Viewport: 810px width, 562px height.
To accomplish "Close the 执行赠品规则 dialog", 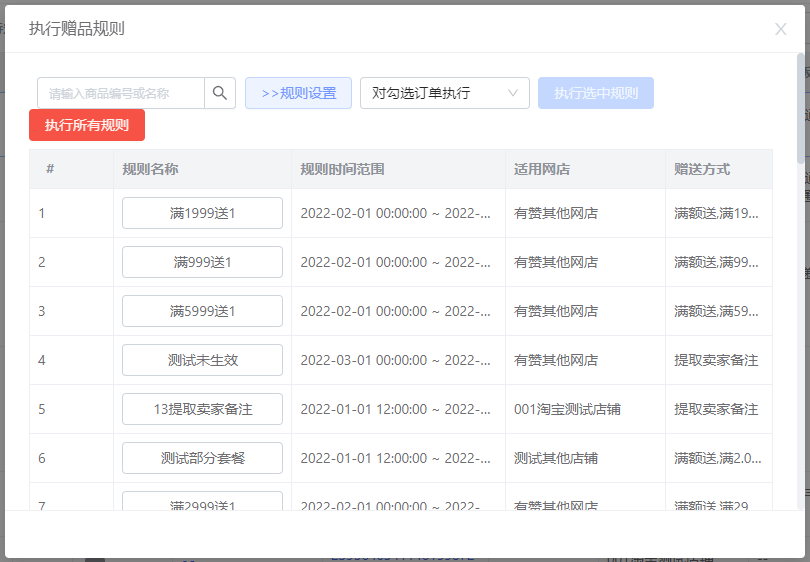I will [x=781, y=29].
